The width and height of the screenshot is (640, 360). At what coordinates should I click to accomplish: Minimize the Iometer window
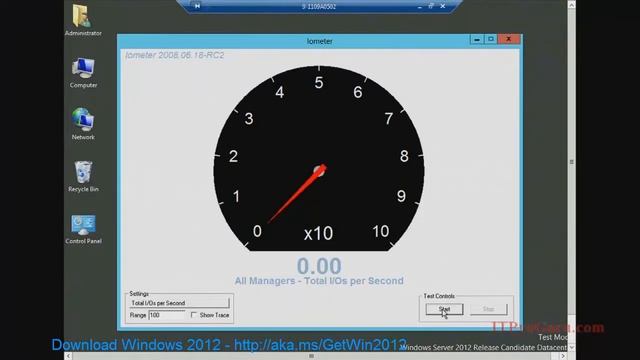[x=477, y=39]
